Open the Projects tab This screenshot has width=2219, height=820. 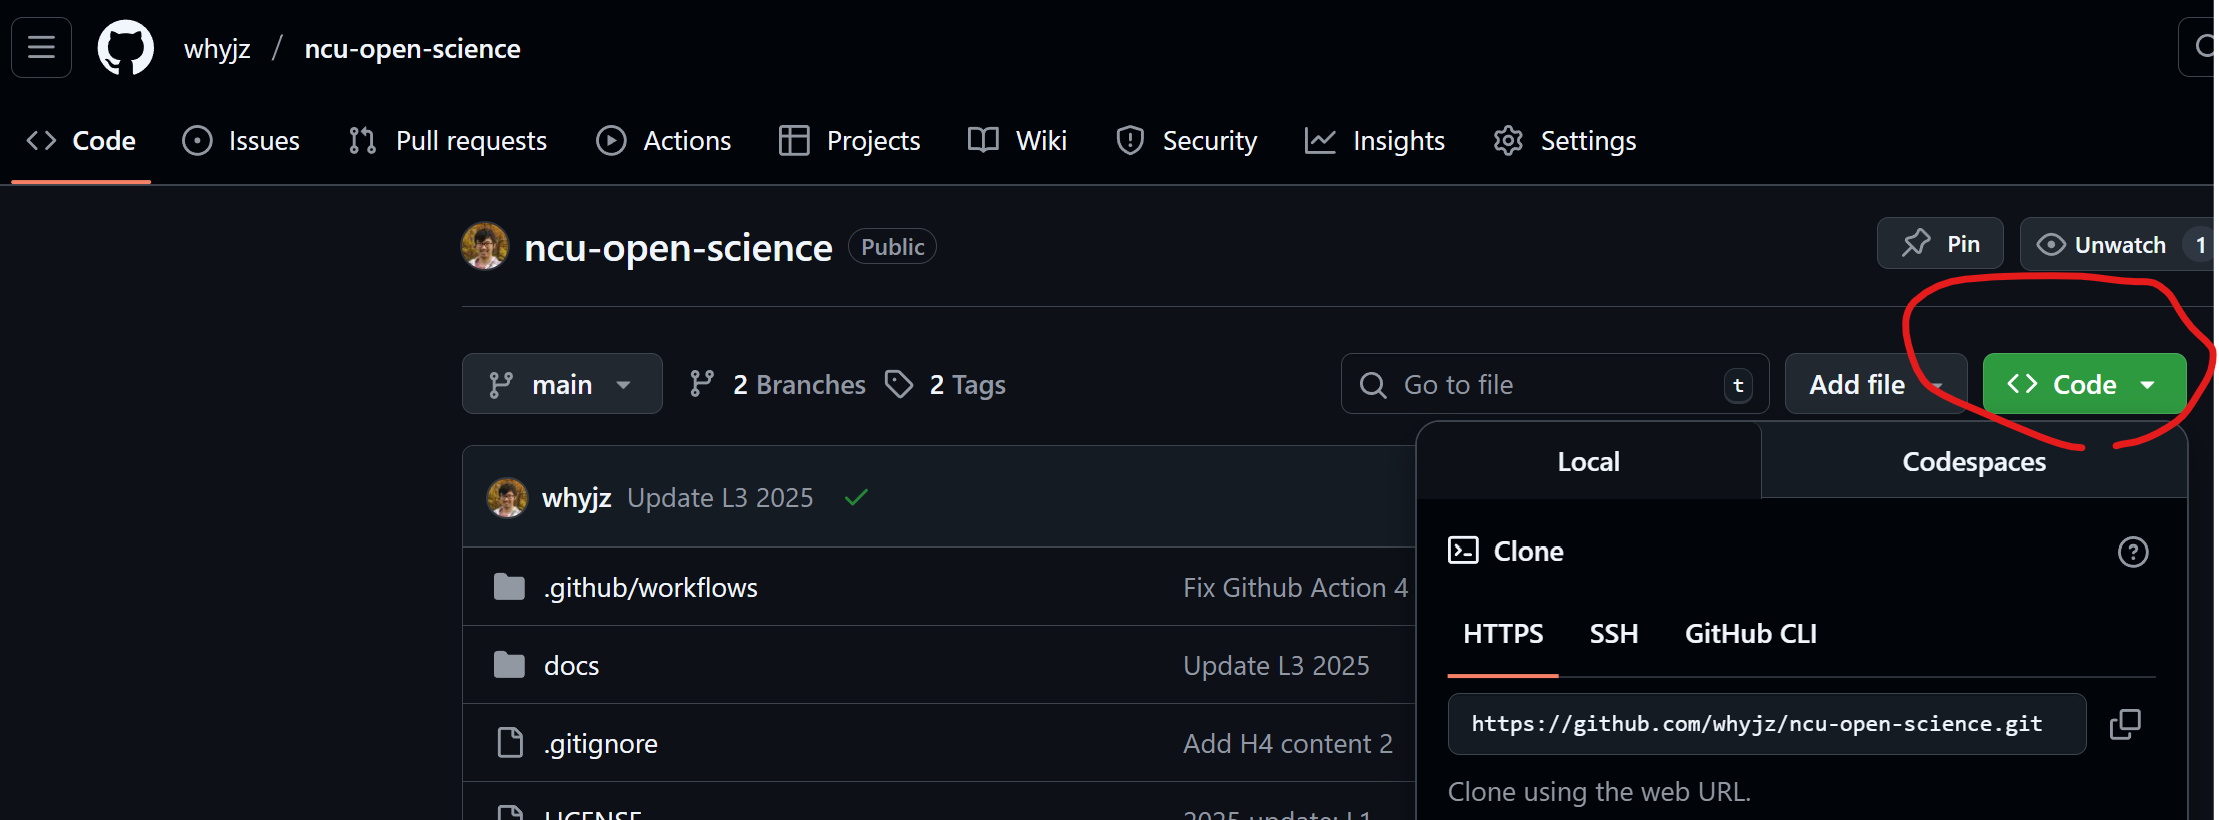click(850, 140)
